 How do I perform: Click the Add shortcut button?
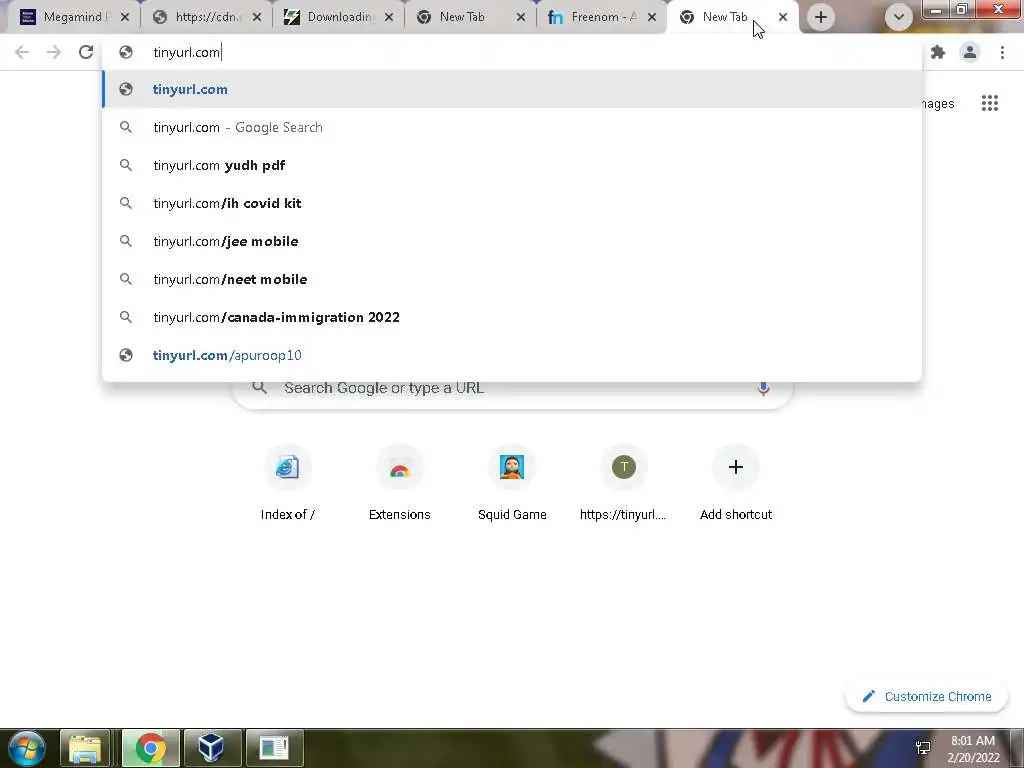[x=736, y=483]
